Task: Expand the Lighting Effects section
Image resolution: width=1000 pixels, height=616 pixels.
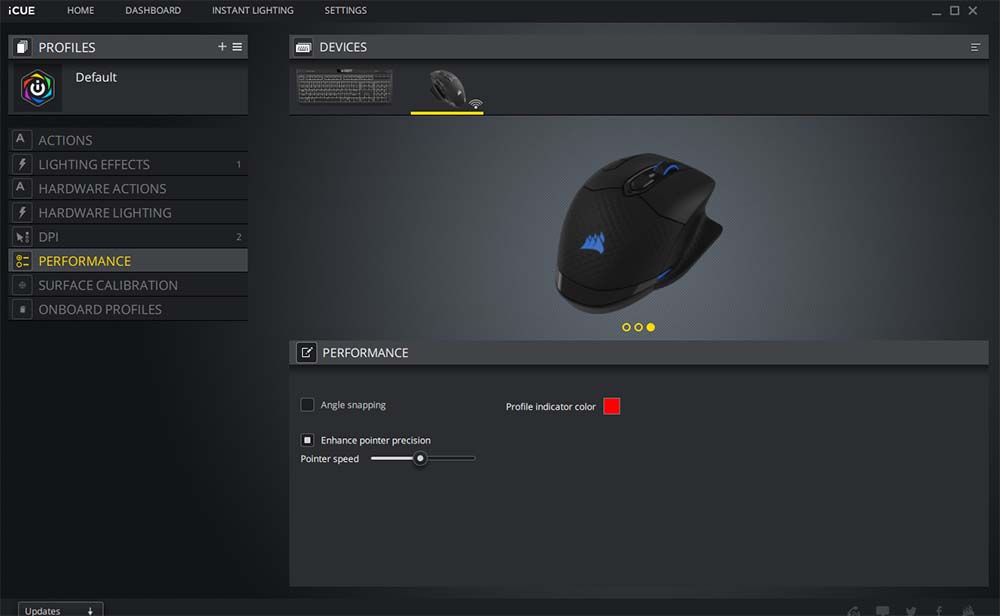Action: (x=94, y=165)
